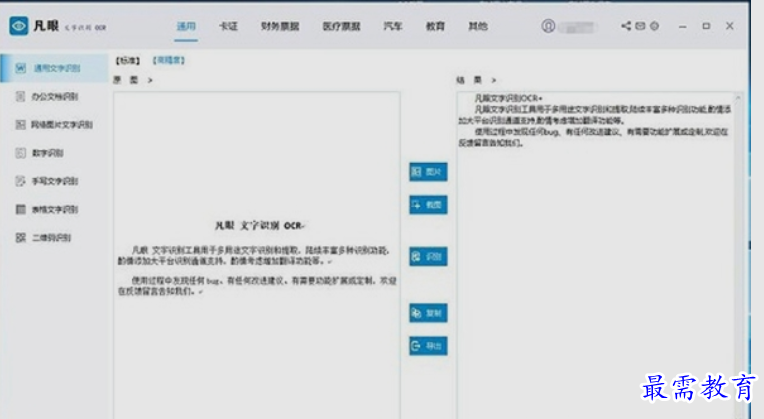
Task: Click the 截图 screenshot button
Action: [x=428, y=205]
